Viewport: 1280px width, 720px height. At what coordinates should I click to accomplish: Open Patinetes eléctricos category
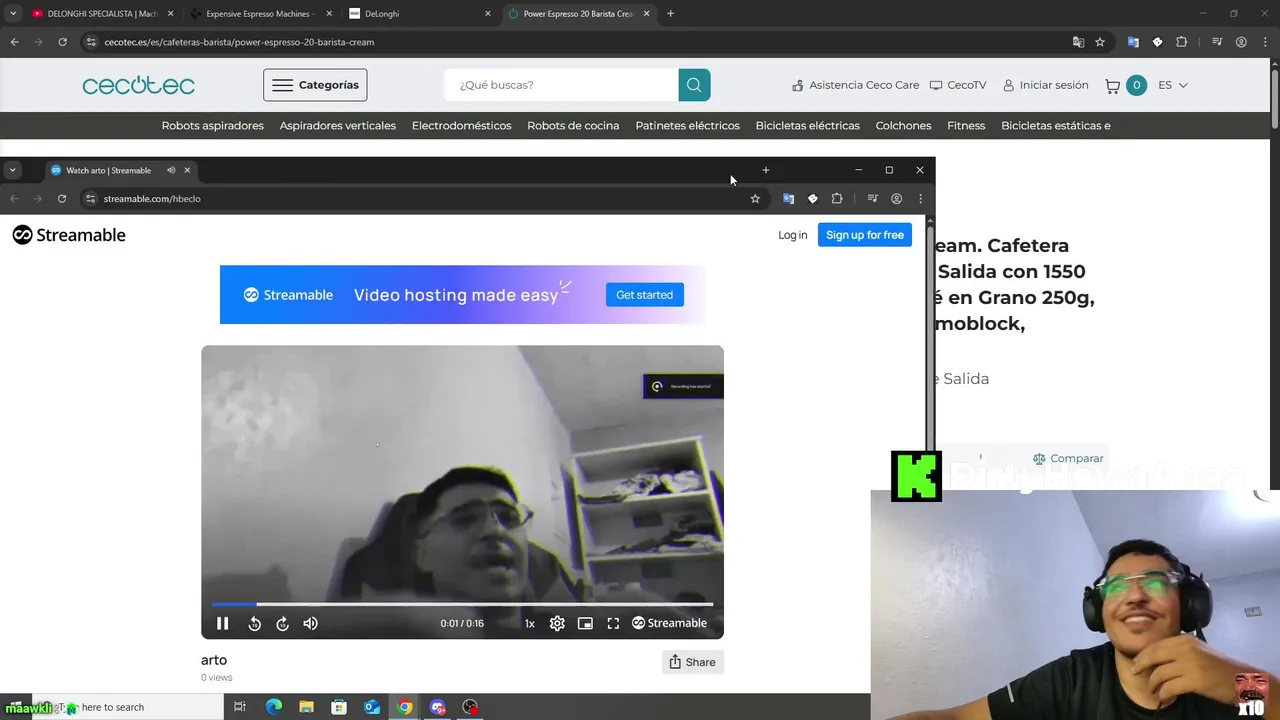pyautogui.click(x=688, y=126)
